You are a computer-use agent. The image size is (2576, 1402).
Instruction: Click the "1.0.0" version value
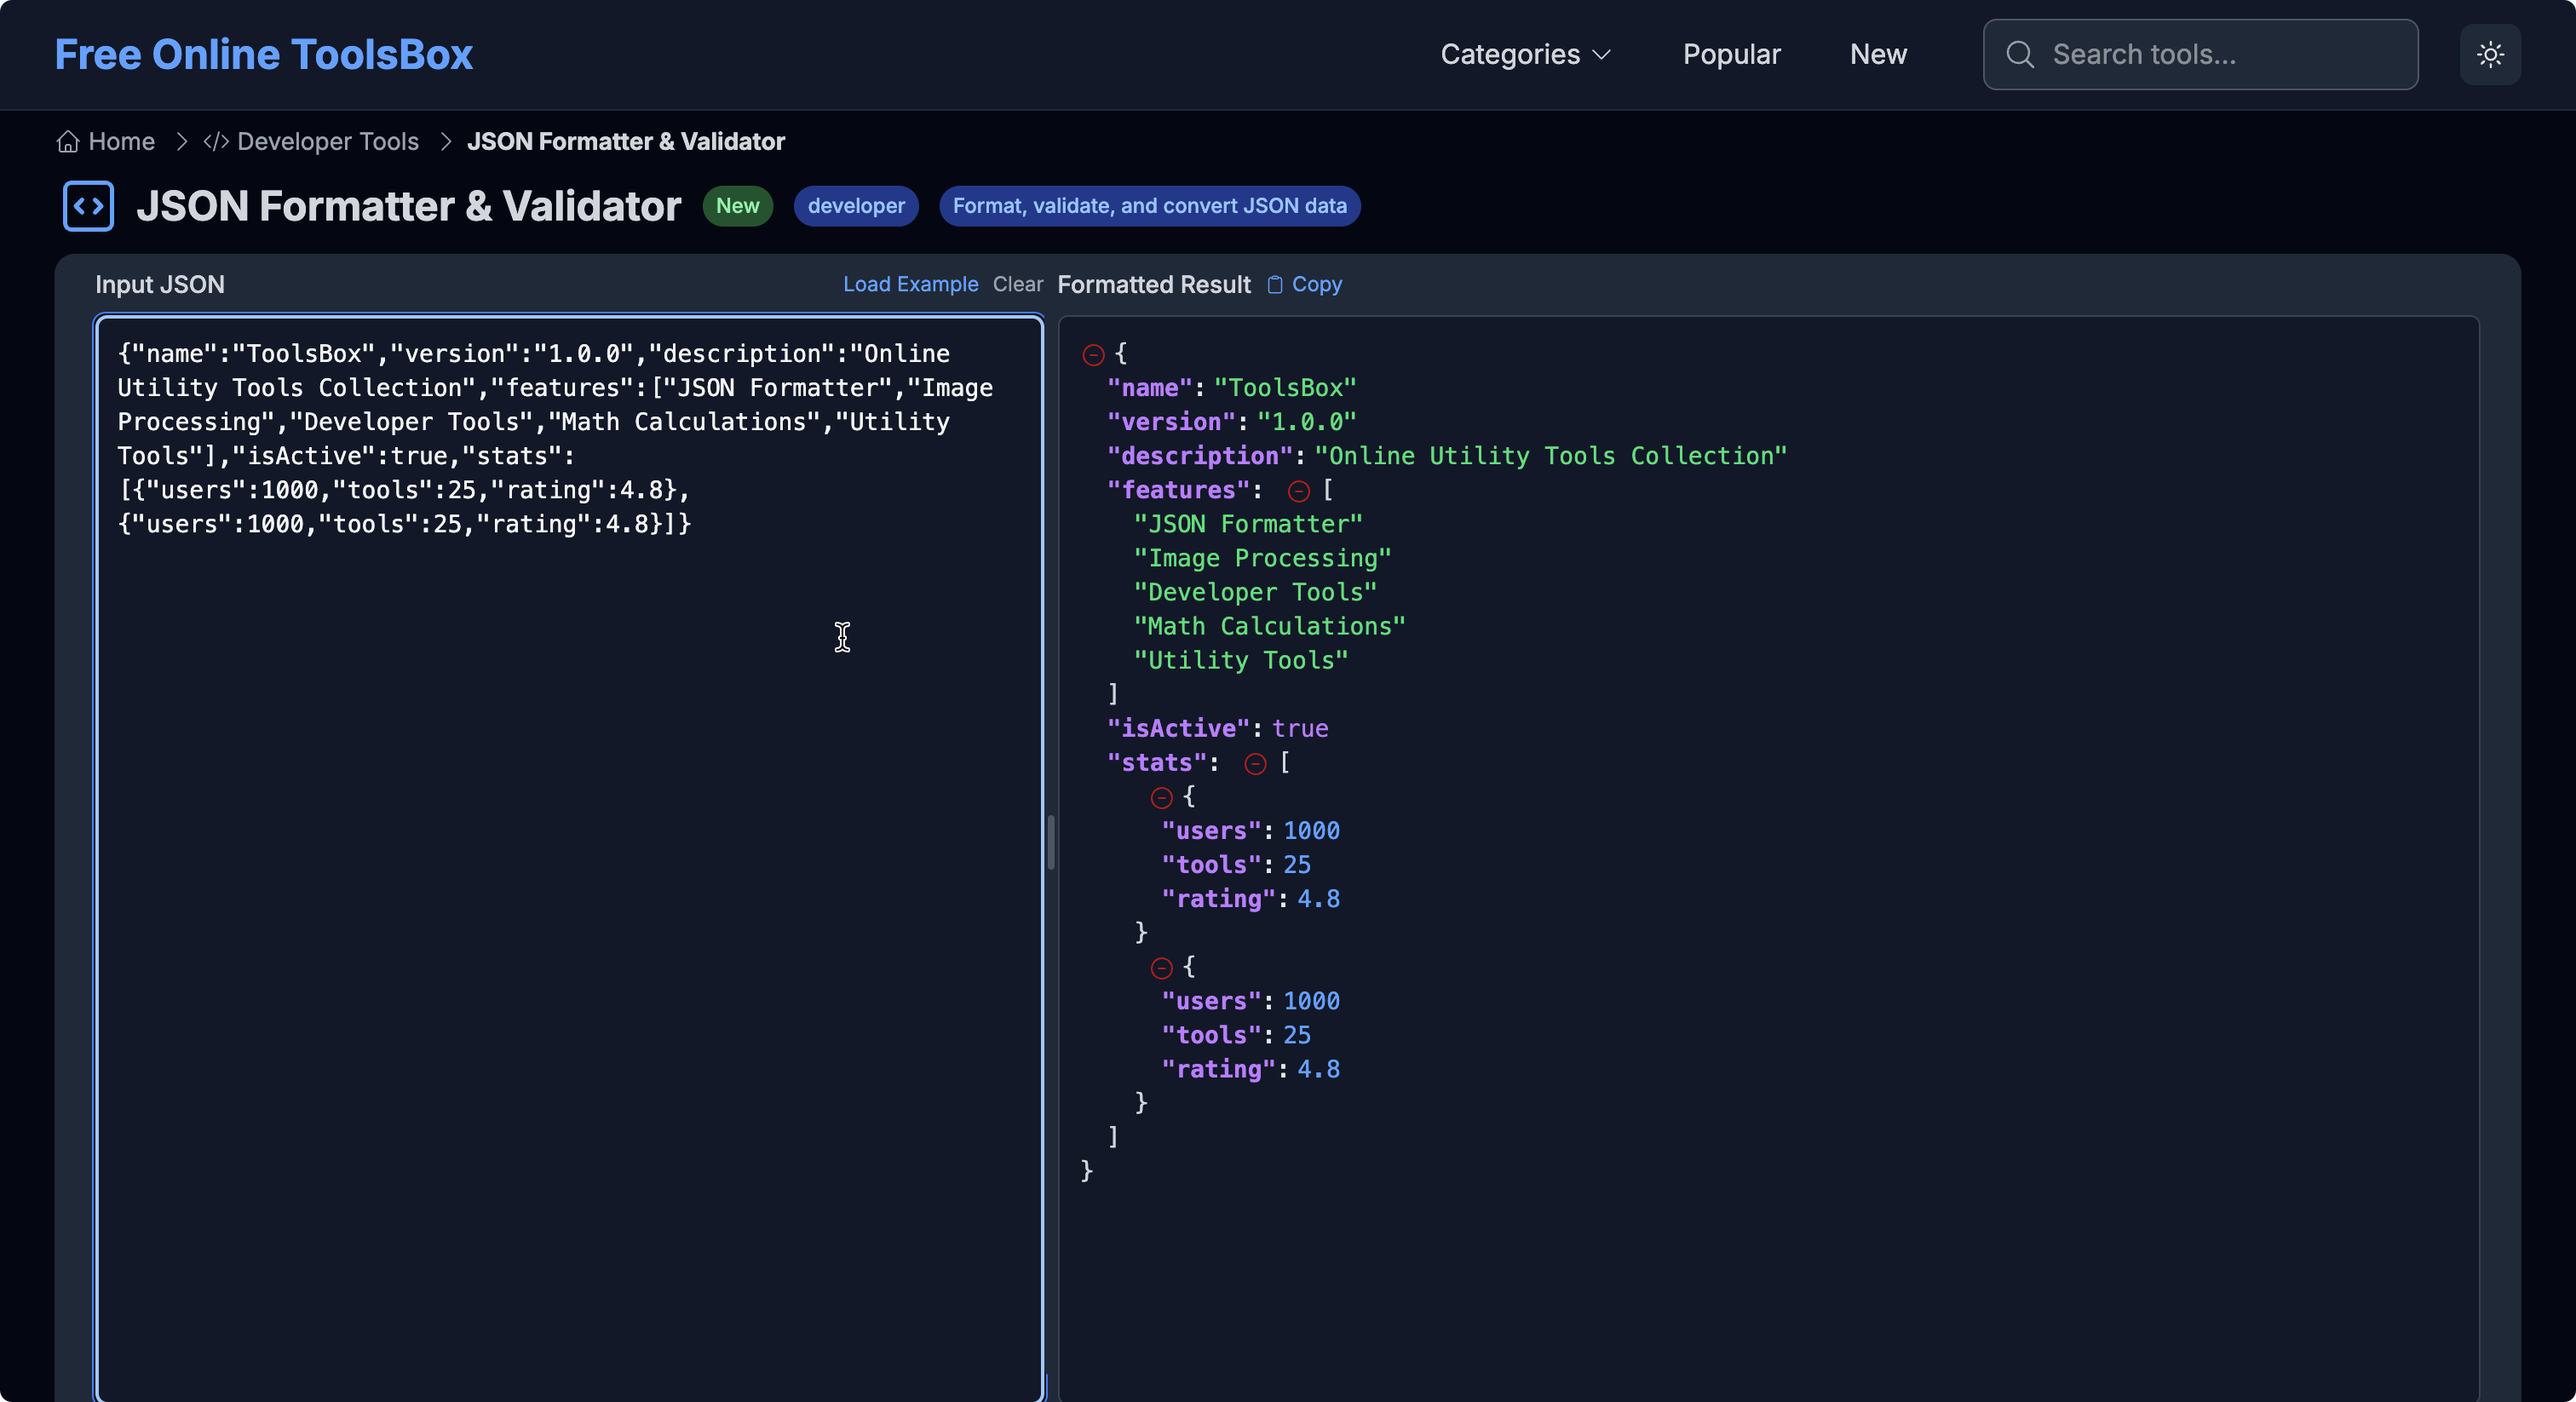click(x=1305, y=422)
